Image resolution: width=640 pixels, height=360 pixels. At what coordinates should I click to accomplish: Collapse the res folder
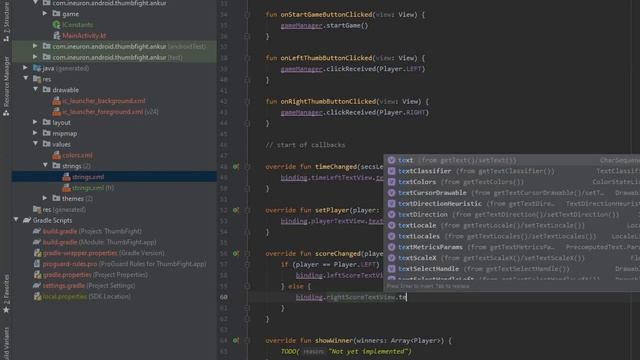[x=26, y=79]
